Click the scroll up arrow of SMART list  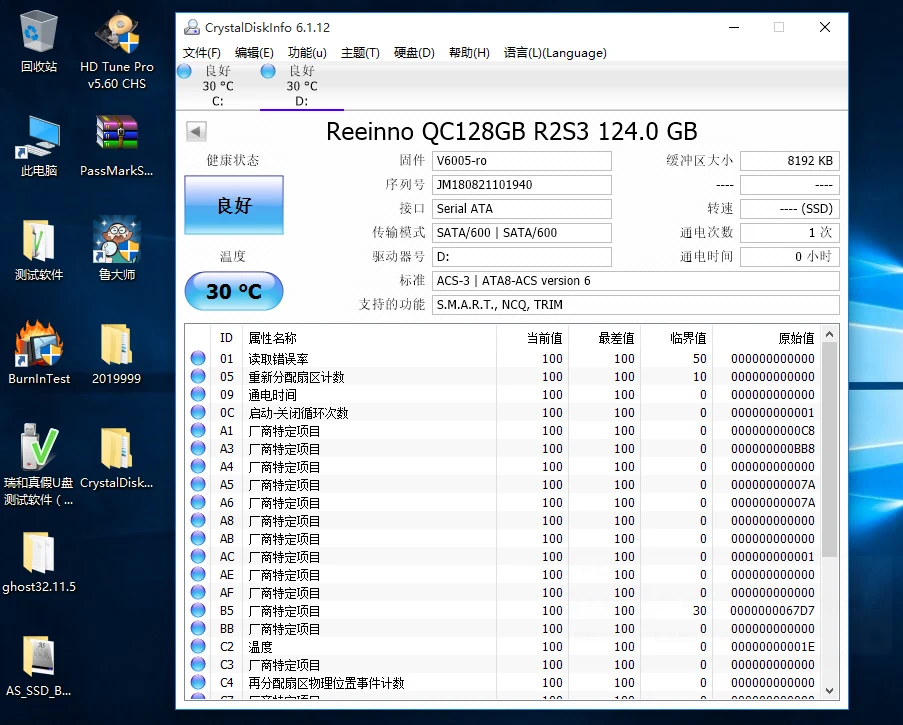[x=829, y=335]
